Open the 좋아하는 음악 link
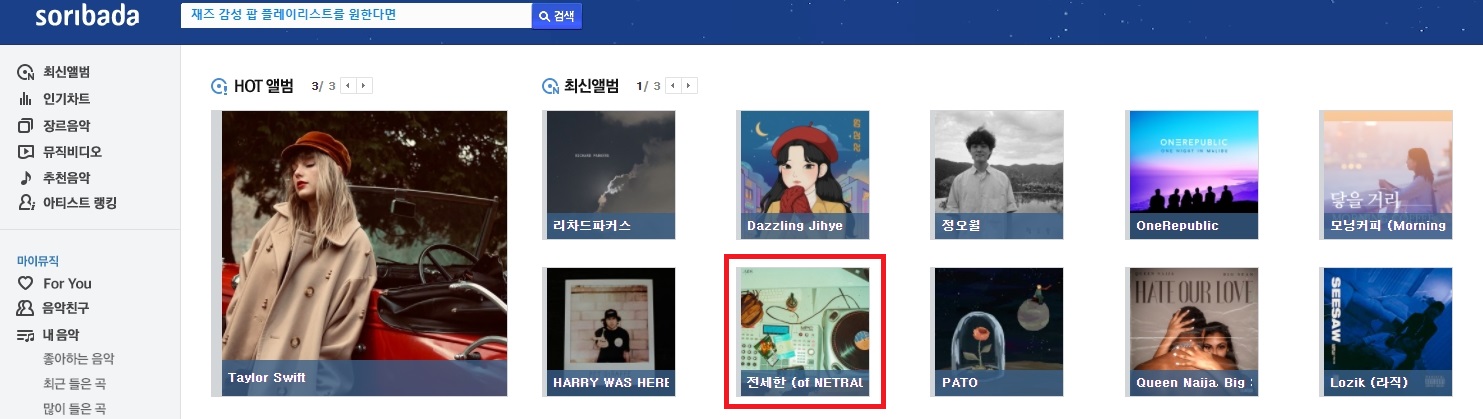 coord(79,359)
